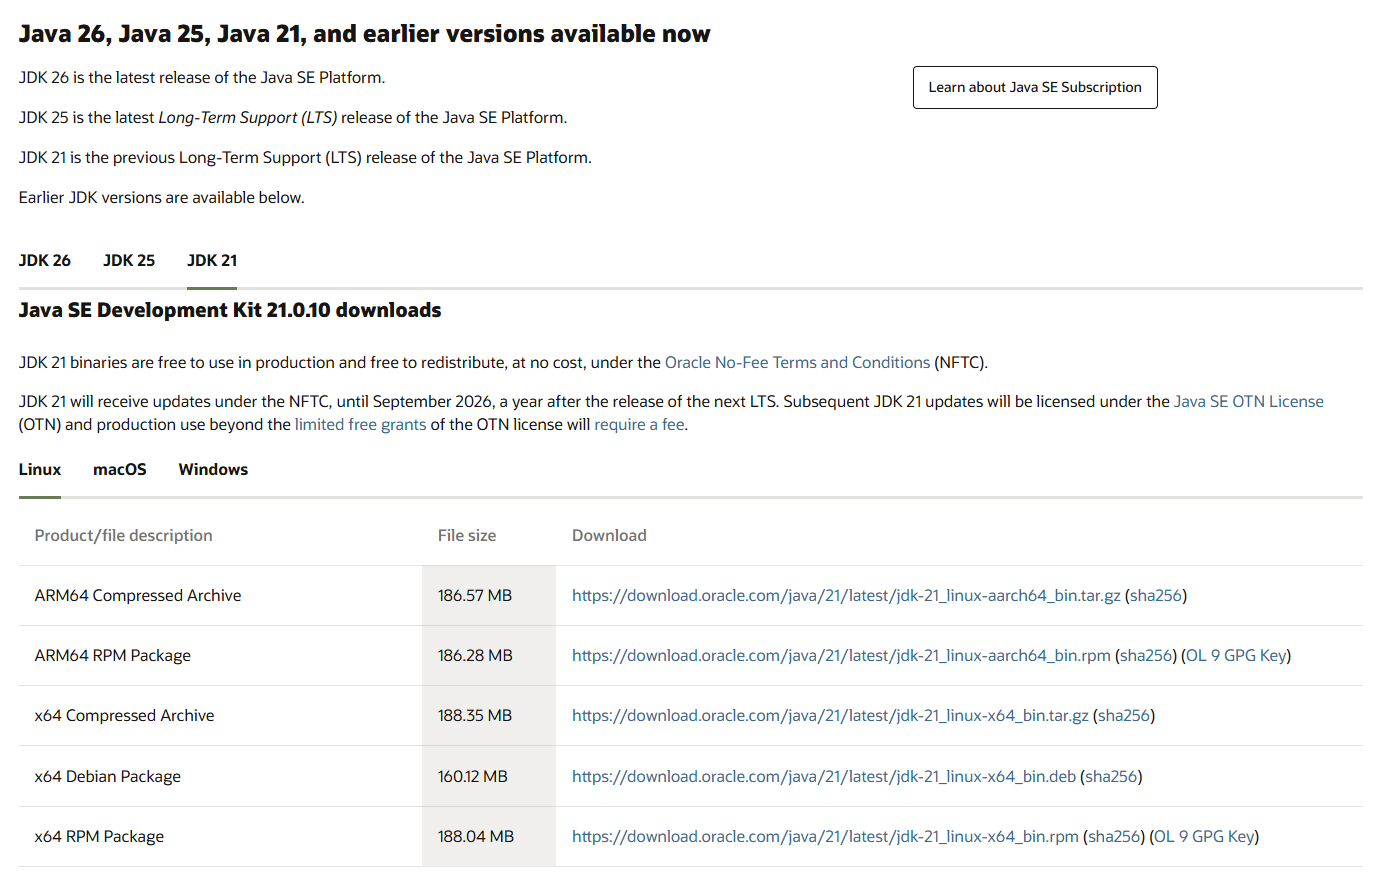This screenshot has width=1383, height=890.
Task: Open OL 9 GPG Key for ARM64 RPM
Action: (1236, 656)
